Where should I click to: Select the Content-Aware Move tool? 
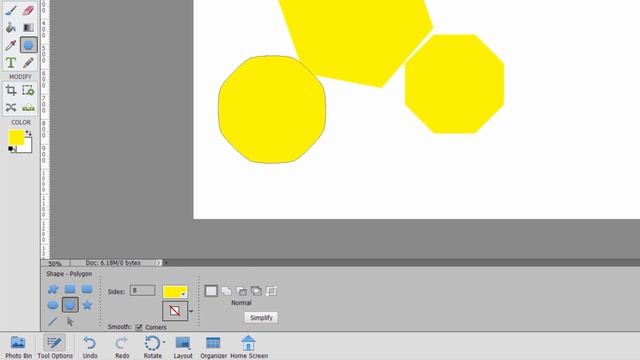11,107
